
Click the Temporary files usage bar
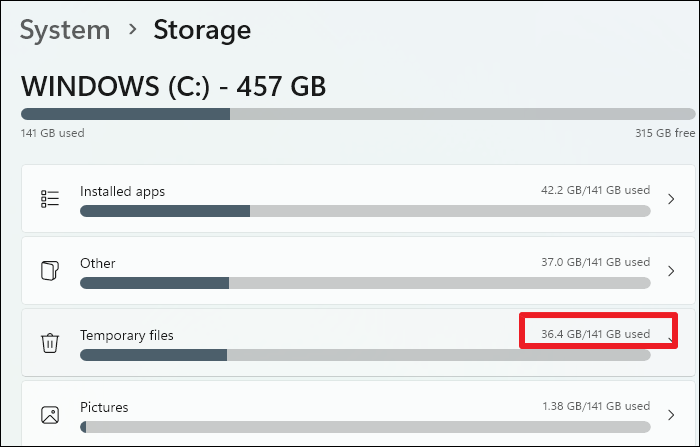pyautogui.click(x=365, y=355)
